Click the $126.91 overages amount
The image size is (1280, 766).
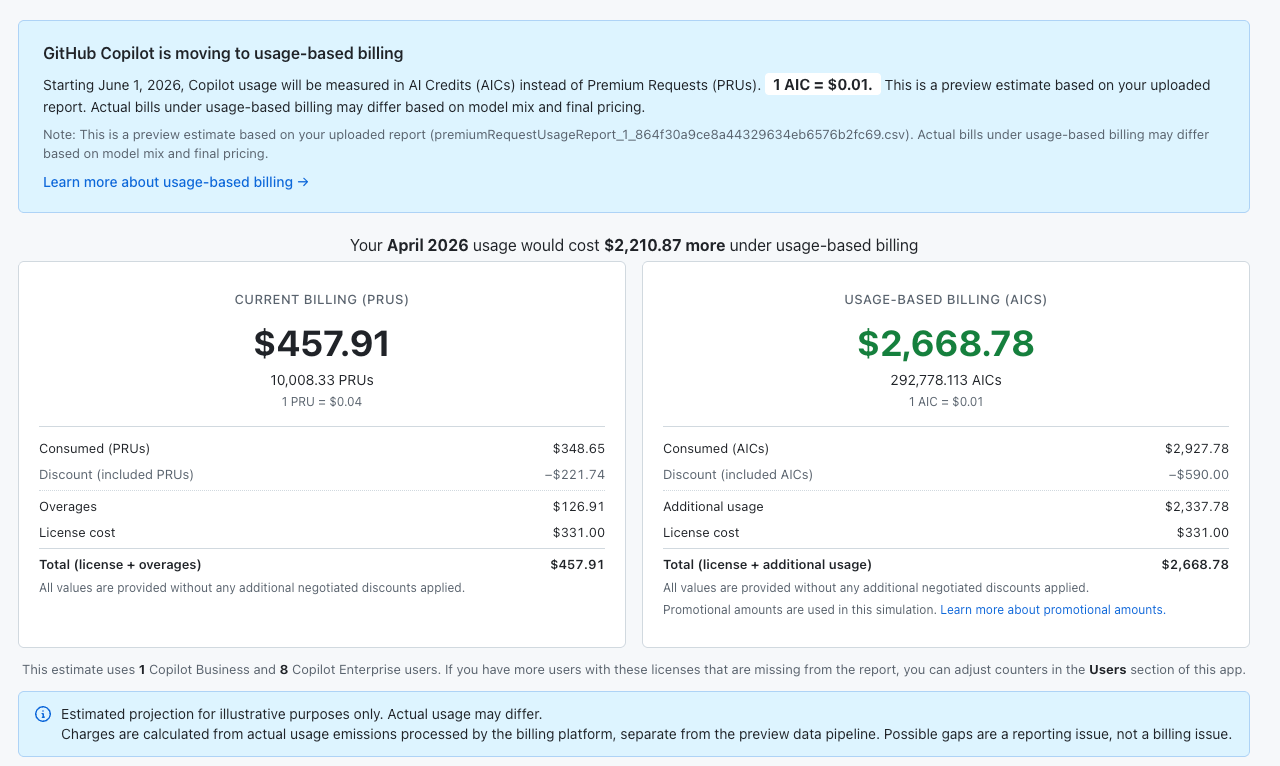point(579,507)
